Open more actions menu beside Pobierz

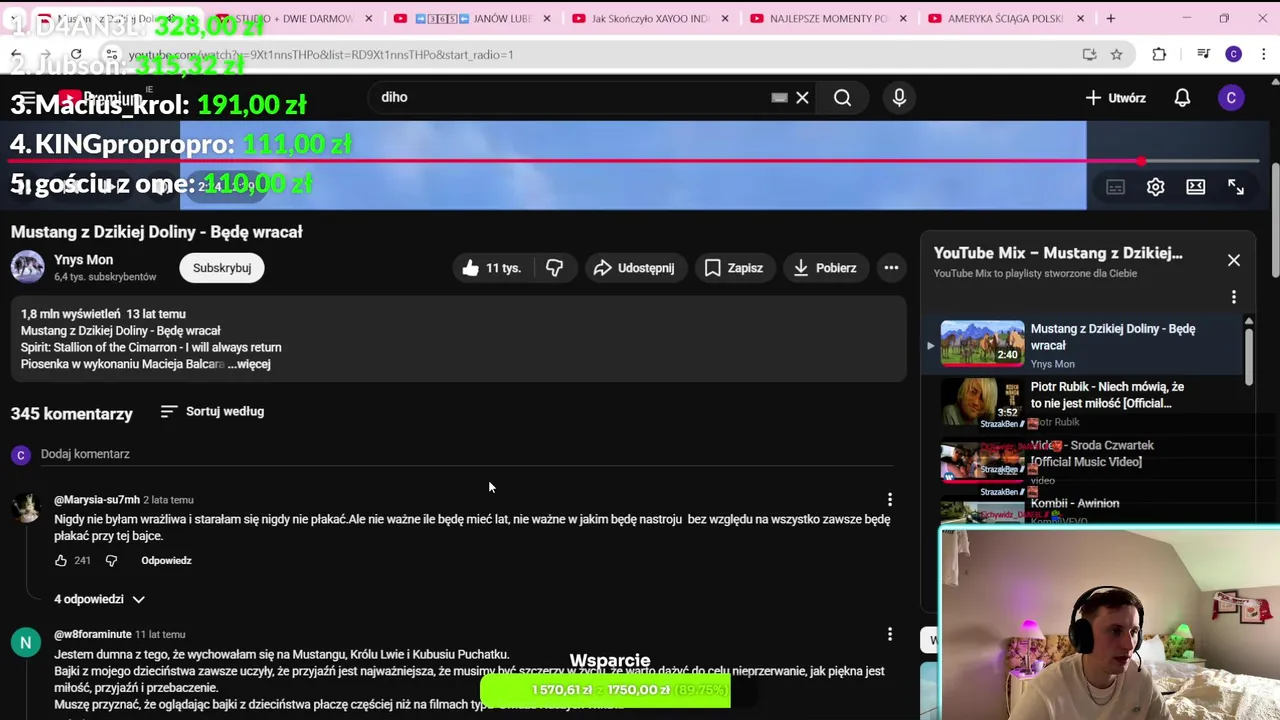[891, 268]
